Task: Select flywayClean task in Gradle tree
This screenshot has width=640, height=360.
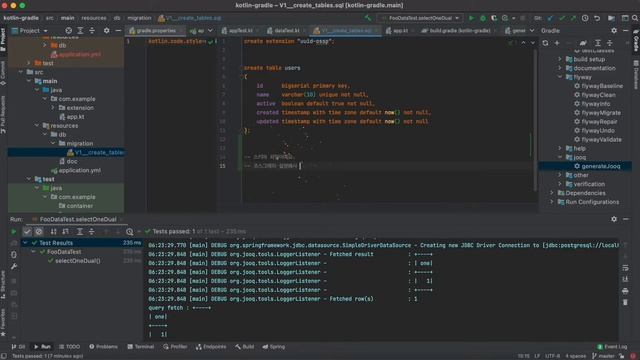Action: pos(598,95)
